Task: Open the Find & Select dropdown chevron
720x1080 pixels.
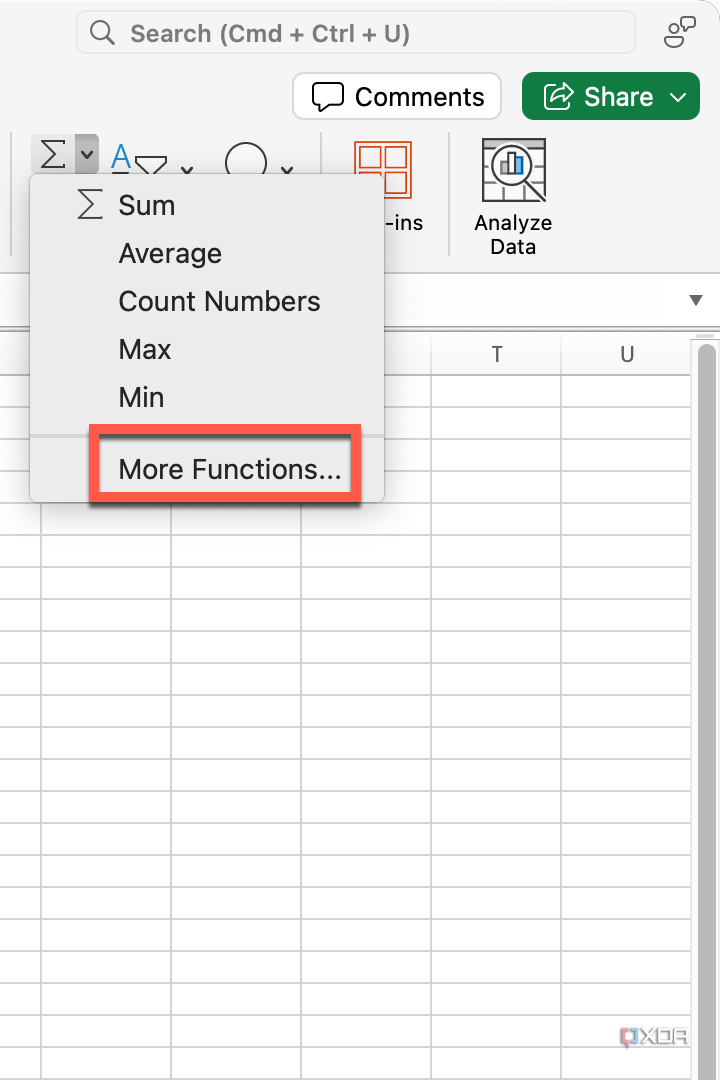Action: 288,170
